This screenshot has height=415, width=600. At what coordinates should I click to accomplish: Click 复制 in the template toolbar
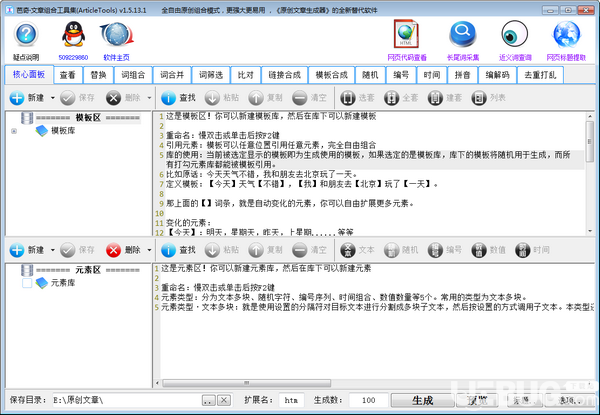[266, 98]
